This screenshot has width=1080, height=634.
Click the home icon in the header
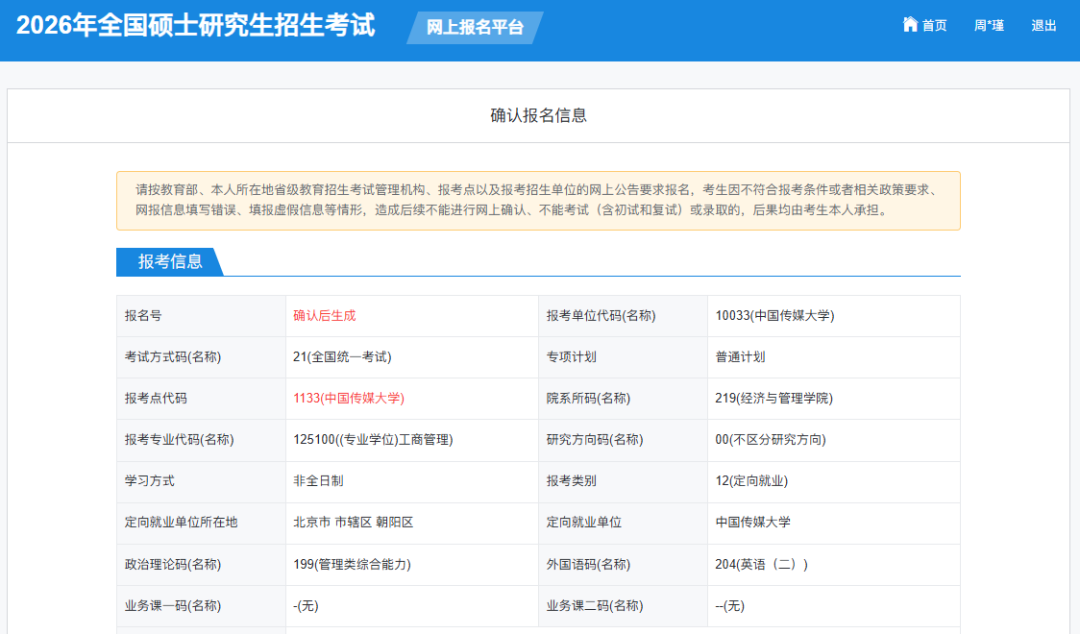click(909, 25)
